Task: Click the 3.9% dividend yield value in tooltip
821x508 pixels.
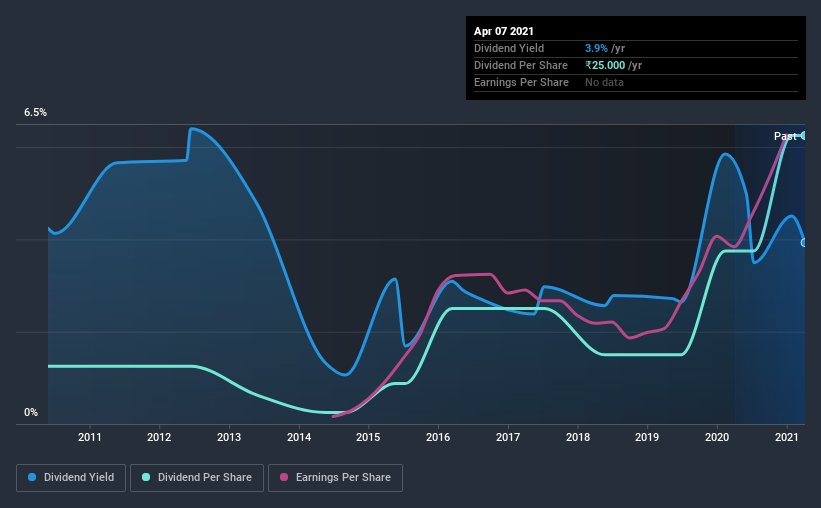Action: pos(596,48)
